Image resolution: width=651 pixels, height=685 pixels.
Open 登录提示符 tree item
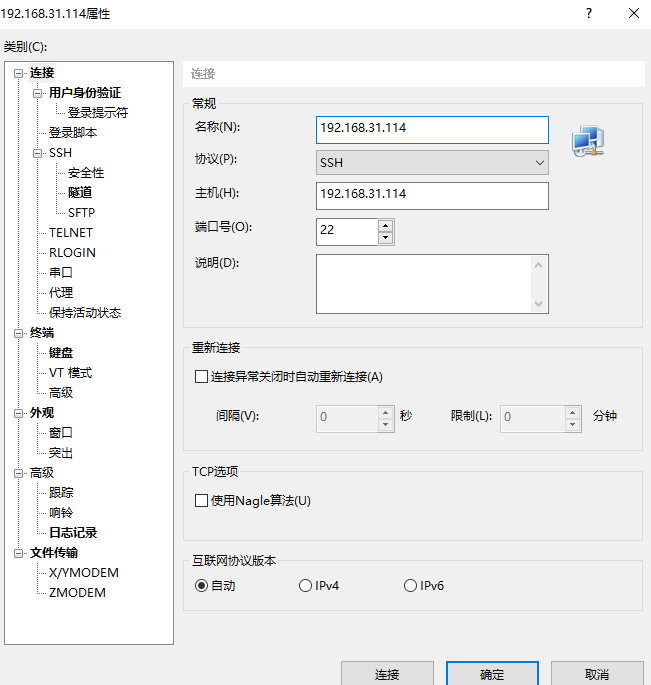coord(98,113)
